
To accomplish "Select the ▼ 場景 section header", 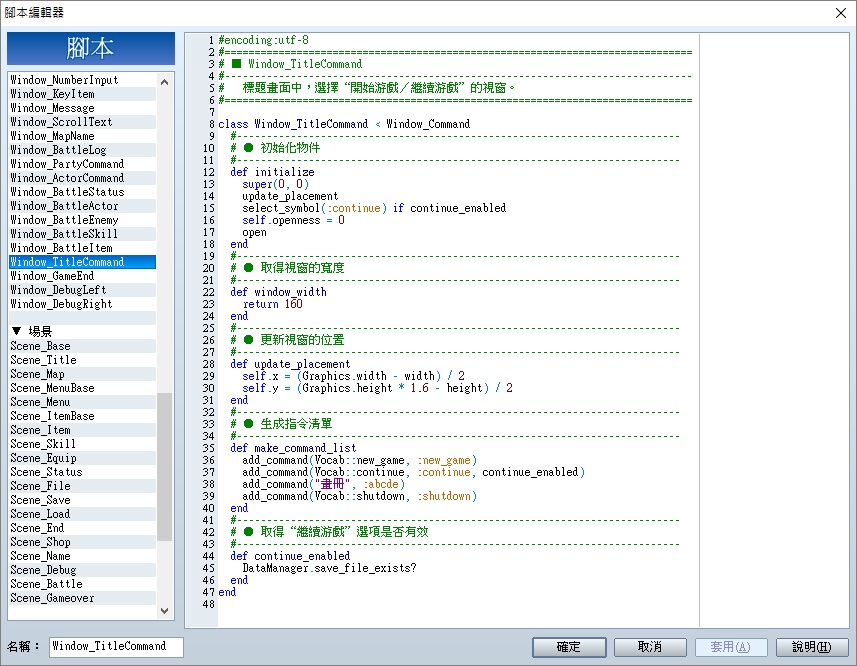I will click(82, 331).
